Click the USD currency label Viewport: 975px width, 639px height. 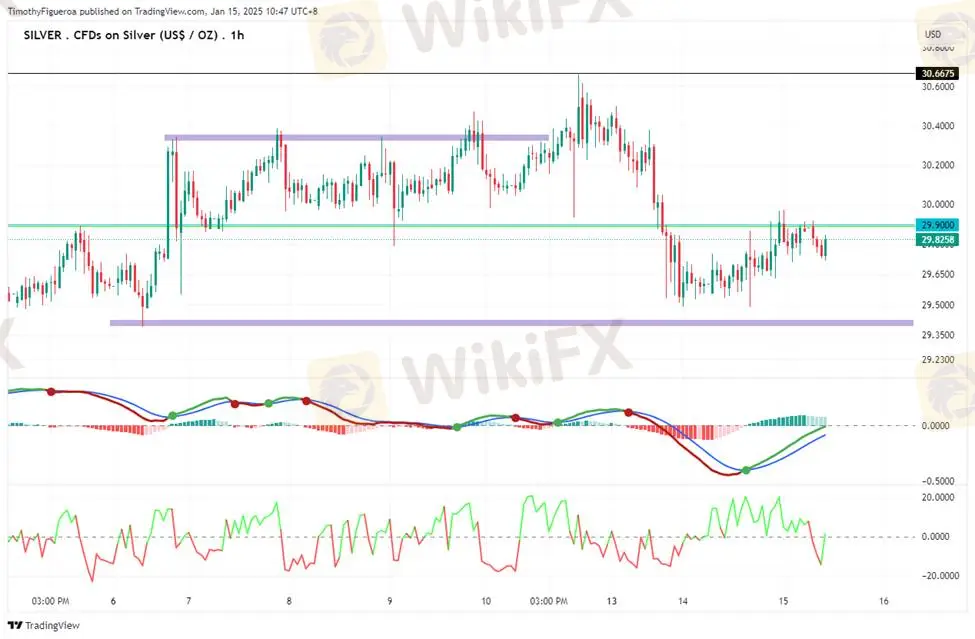click(933, 35)
